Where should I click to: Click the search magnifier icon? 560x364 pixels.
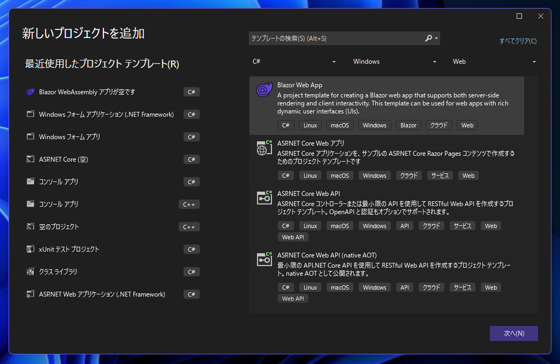click(428, 38)
